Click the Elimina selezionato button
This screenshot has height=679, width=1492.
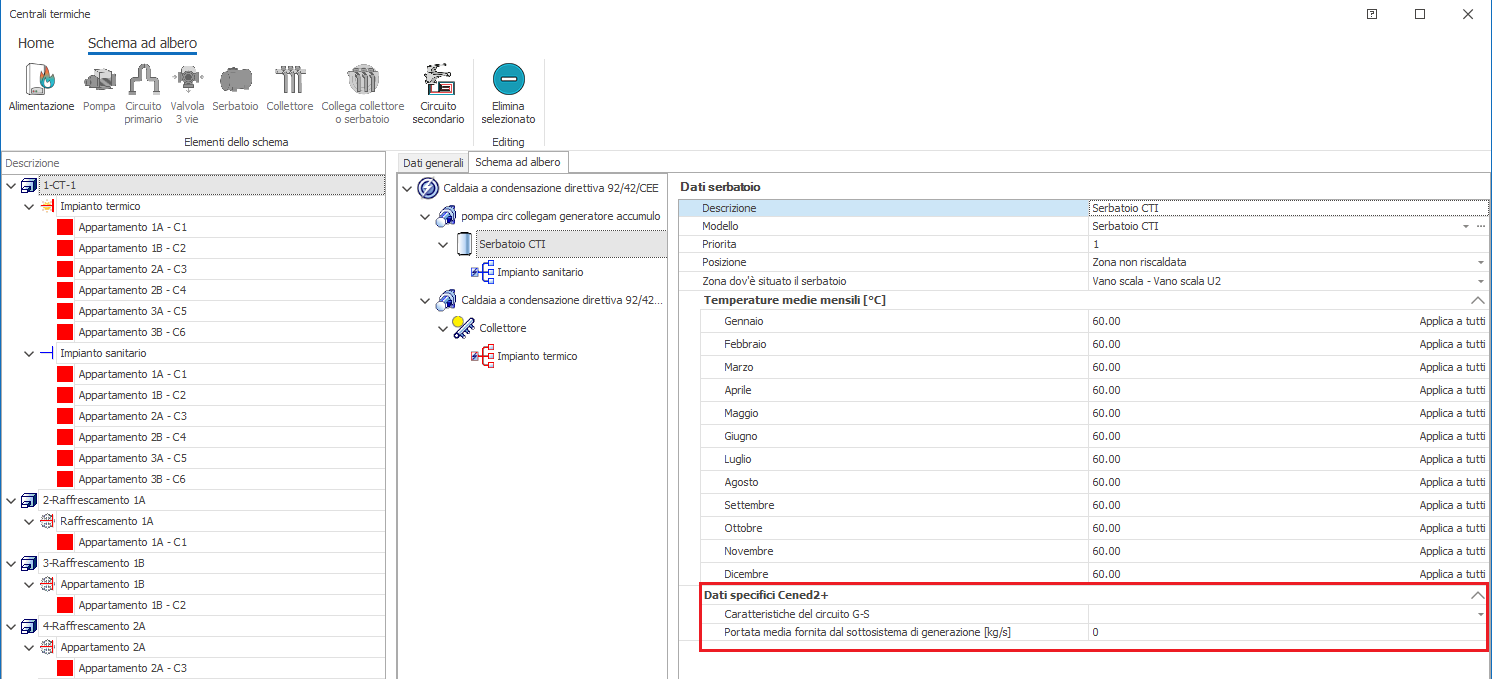pyautogui.click(x=508, y=82)
